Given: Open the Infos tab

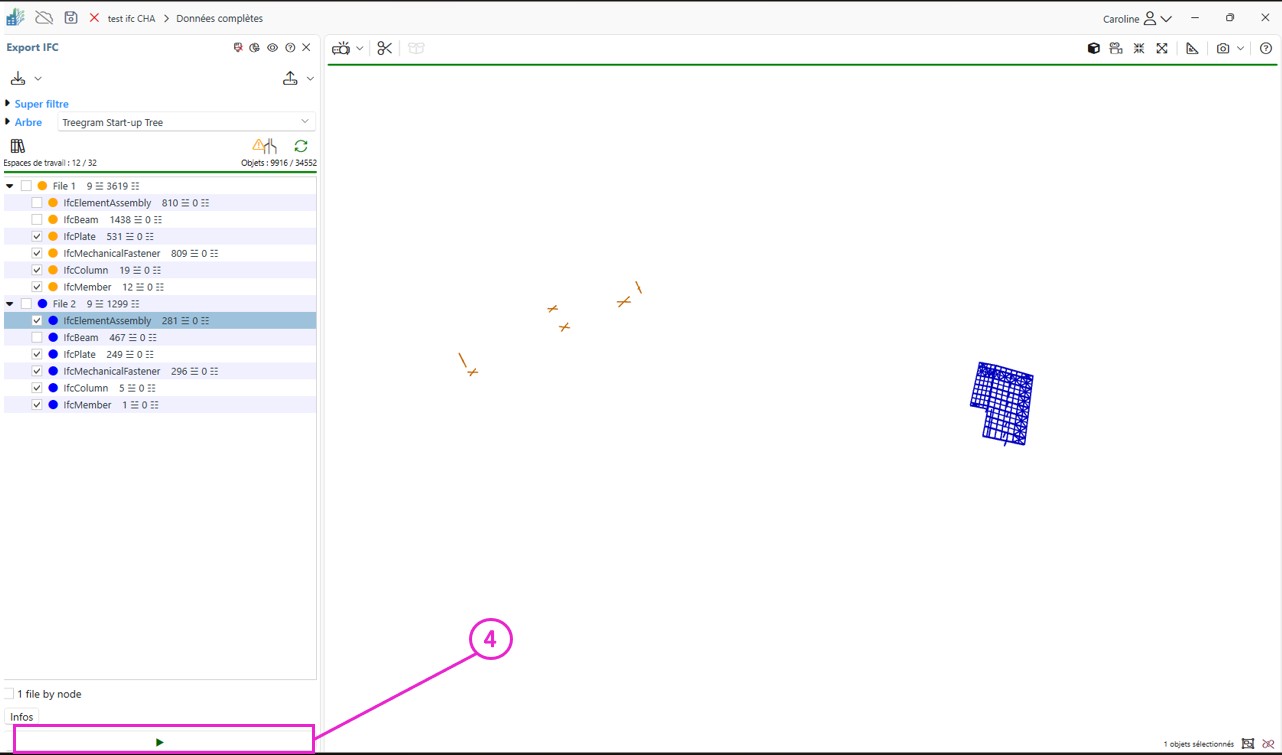Looking at the screenshot, I should (x=22, y=717).
